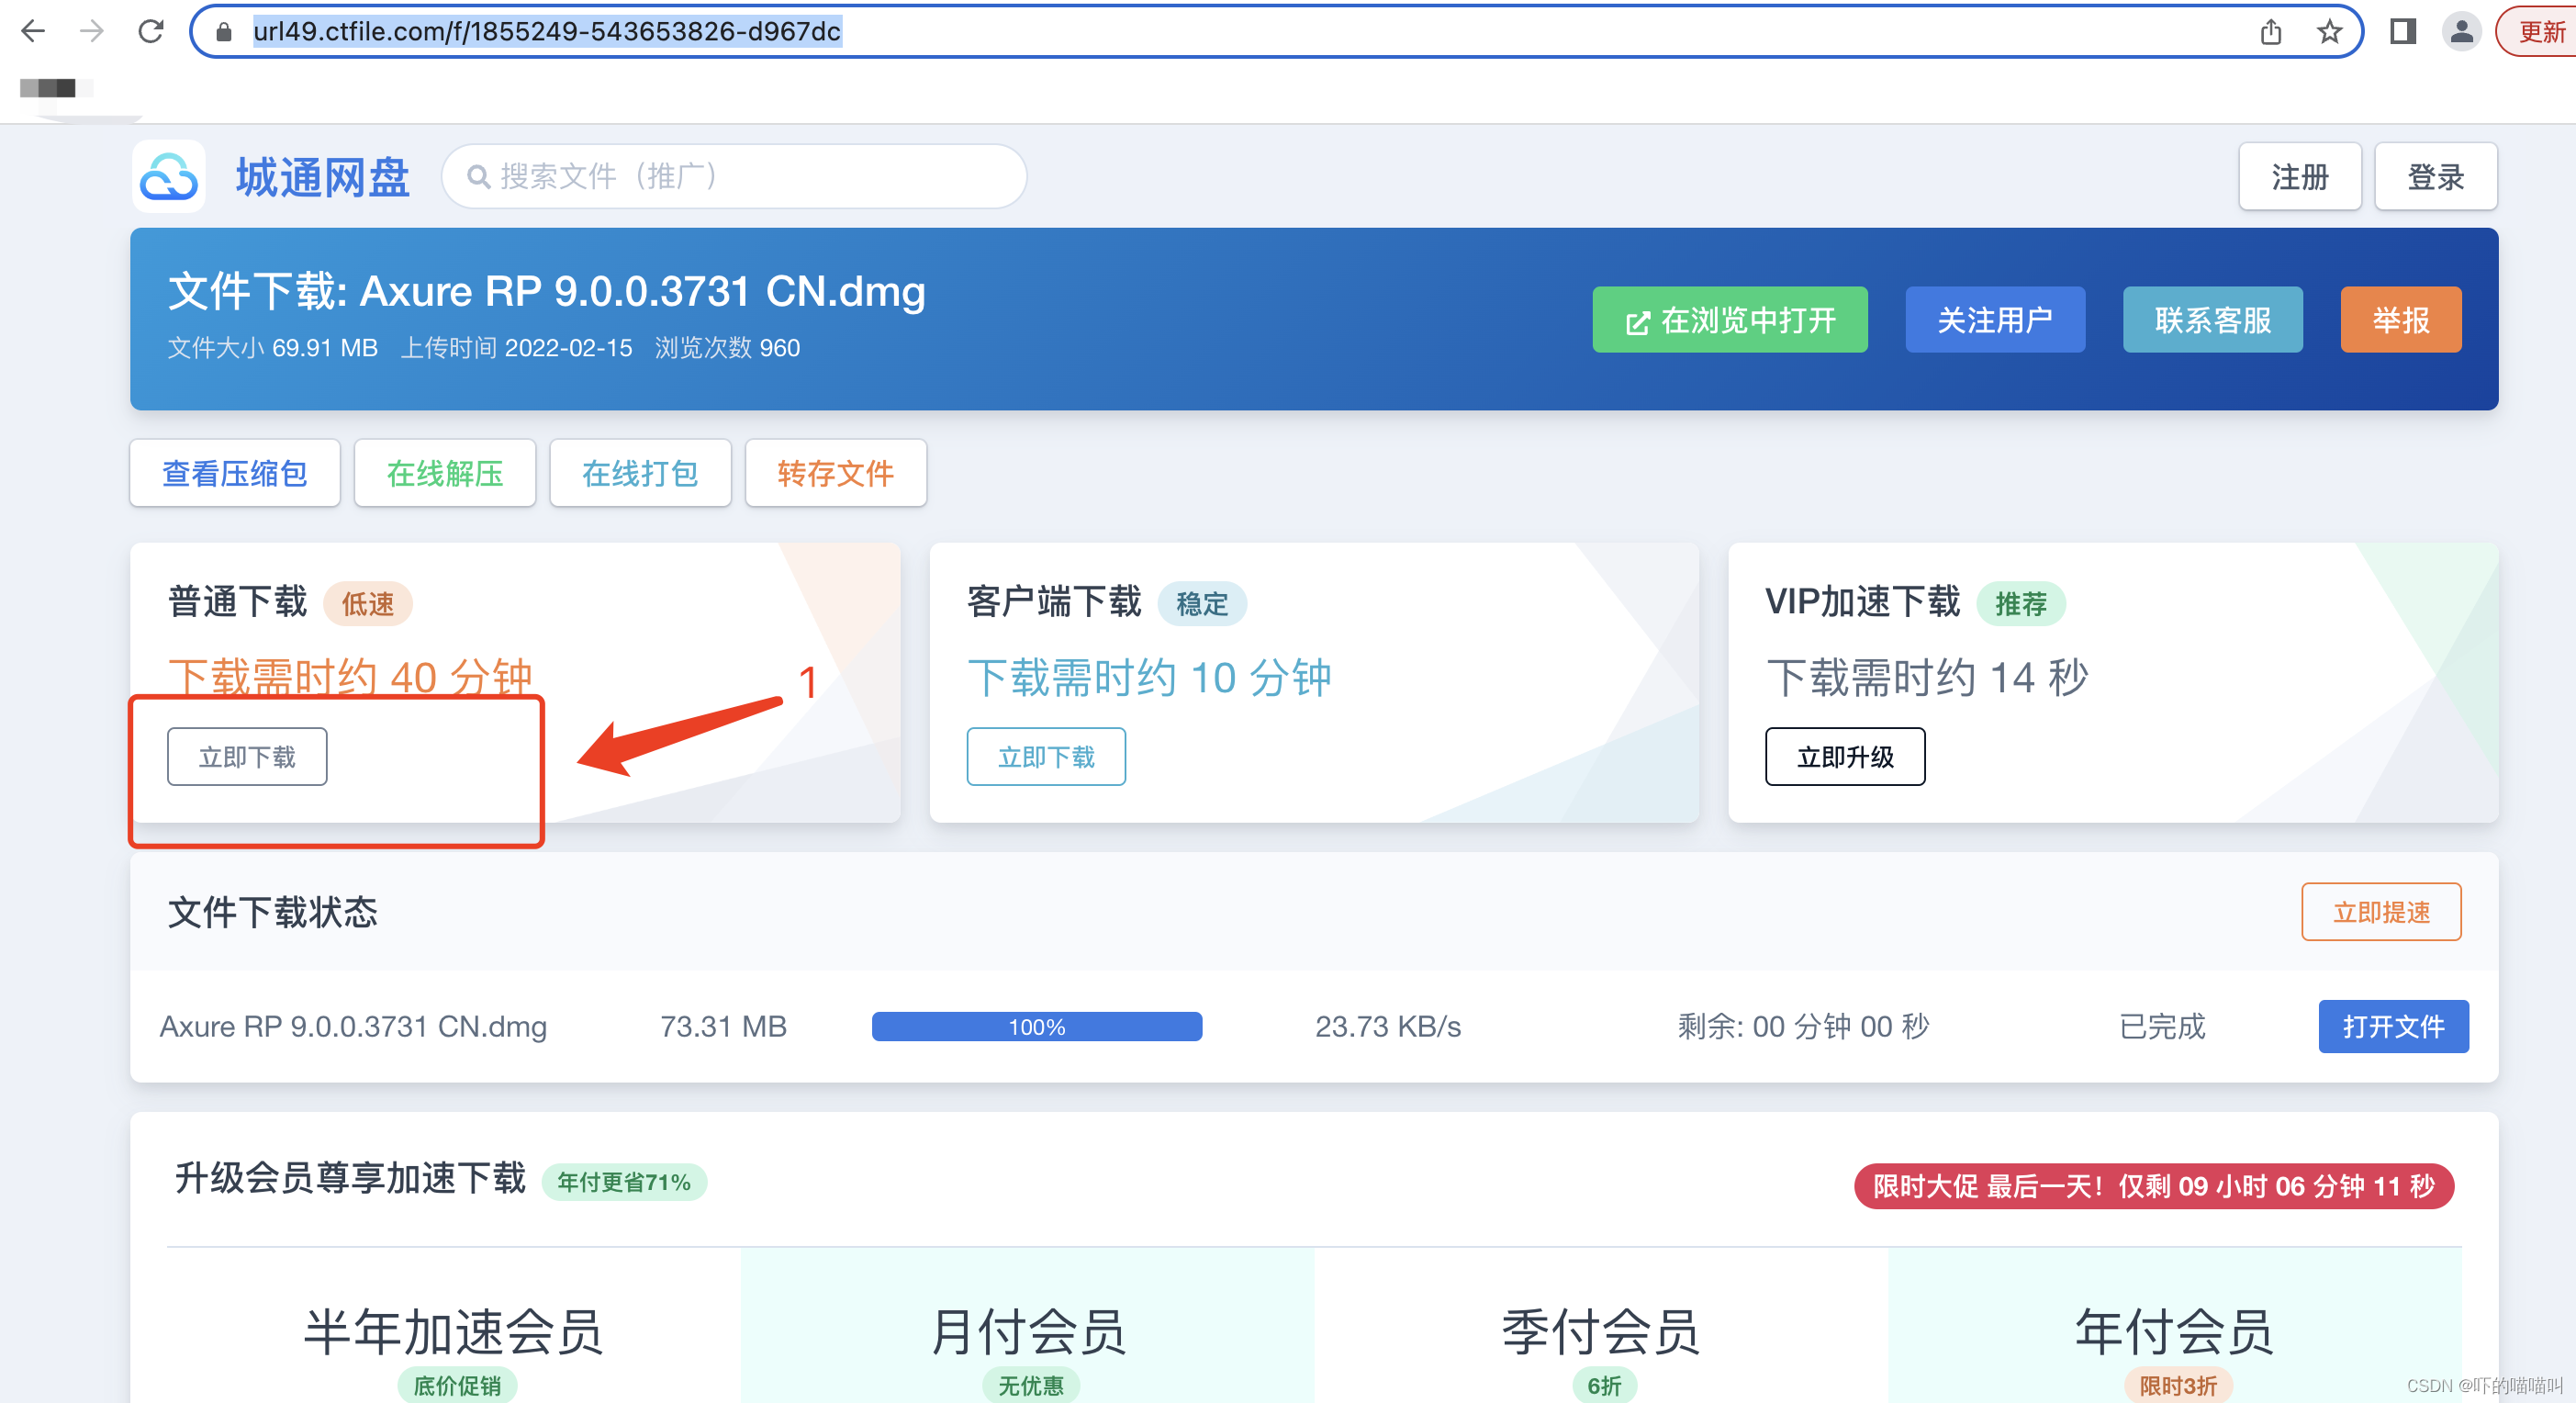Click the 低速 badge

pyautogui.click(x=367, y=603)
